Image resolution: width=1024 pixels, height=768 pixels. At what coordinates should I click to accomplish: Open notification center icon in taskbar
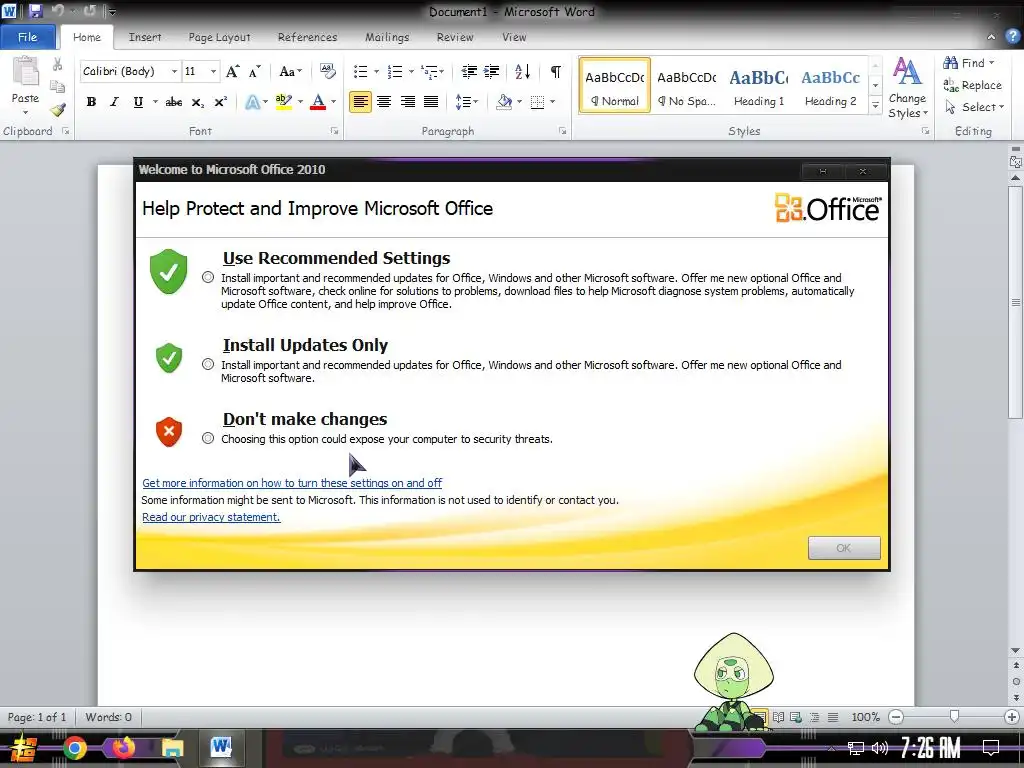(991, 747)
